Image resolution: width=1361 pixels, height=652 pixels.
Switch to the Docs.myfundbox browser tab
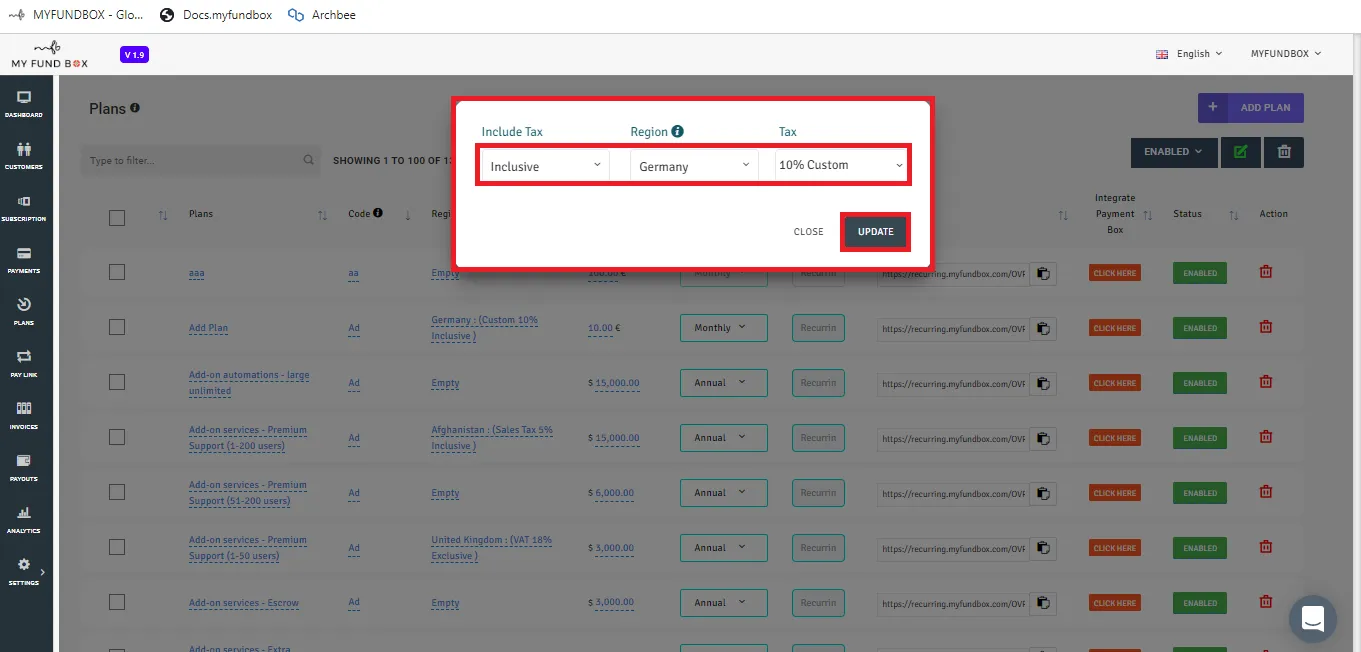216,15
